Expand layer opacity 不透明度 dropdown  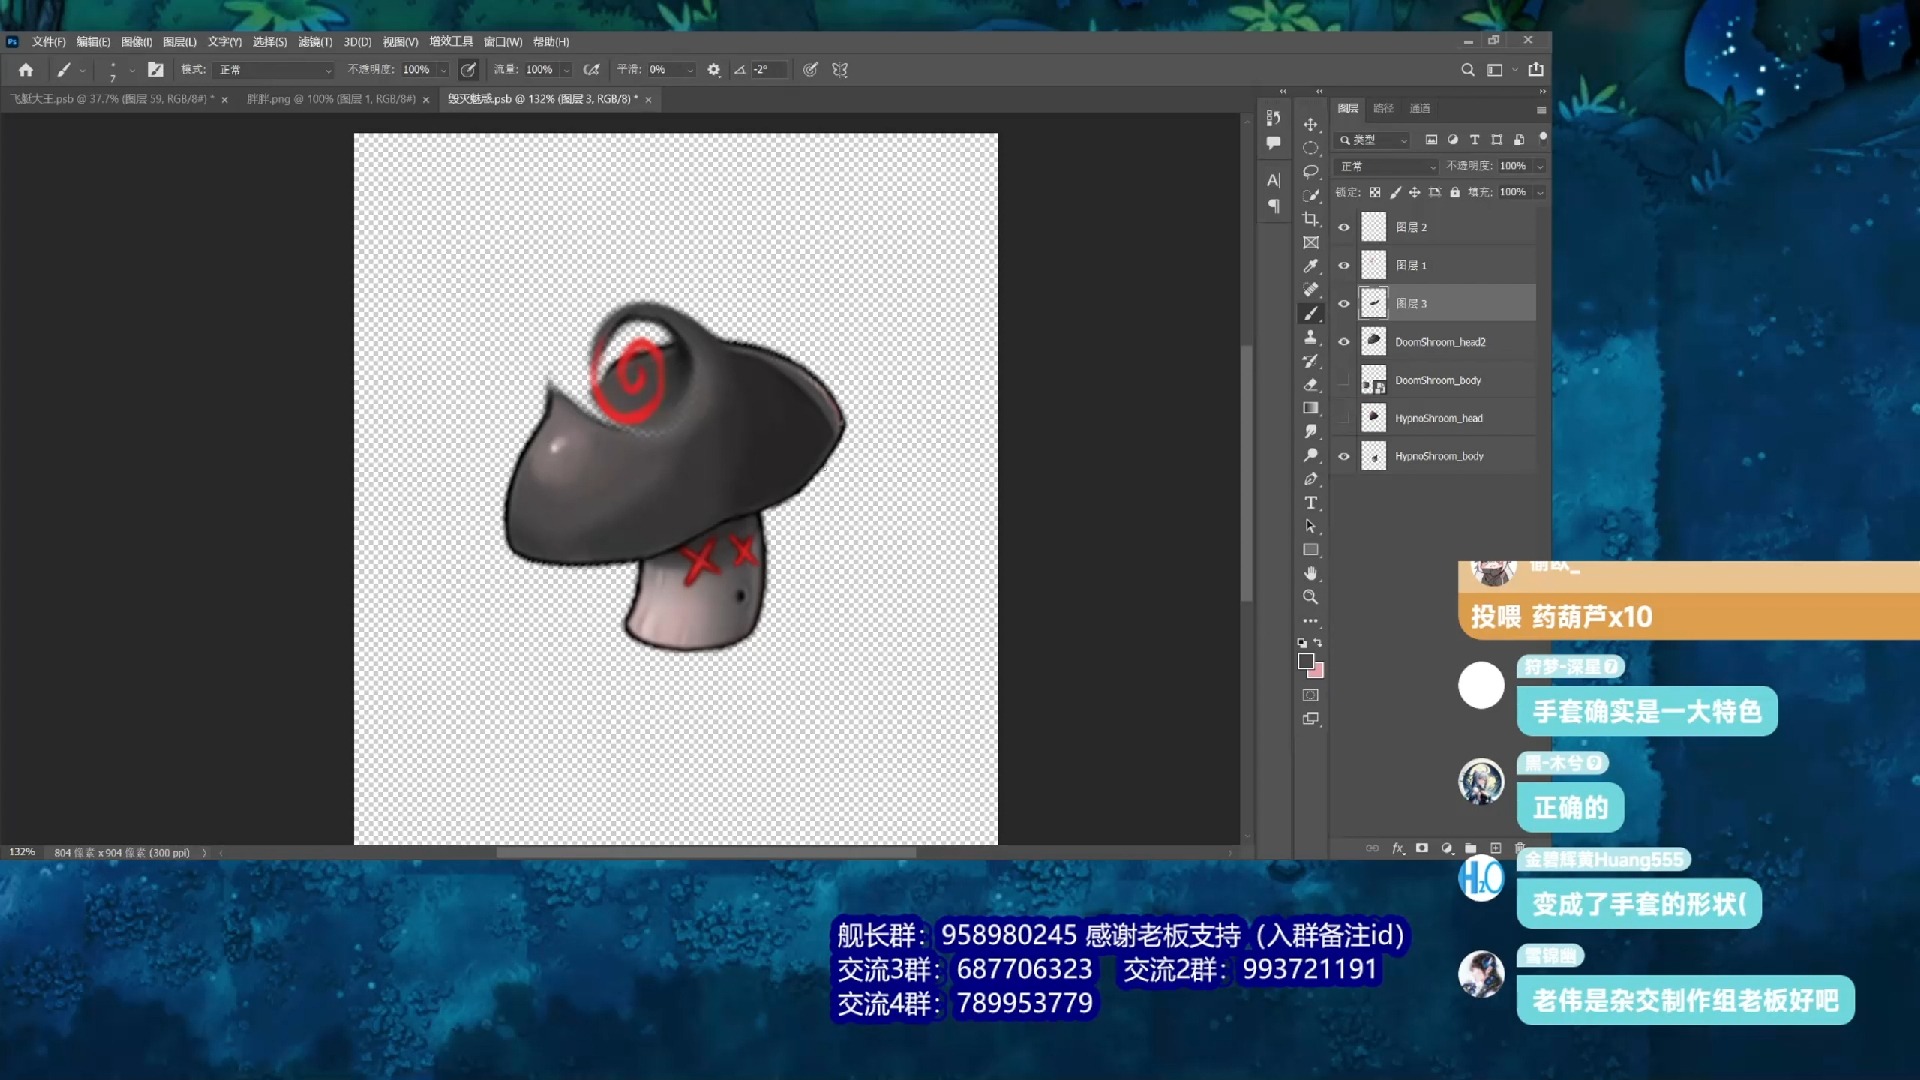[1540, 166]
